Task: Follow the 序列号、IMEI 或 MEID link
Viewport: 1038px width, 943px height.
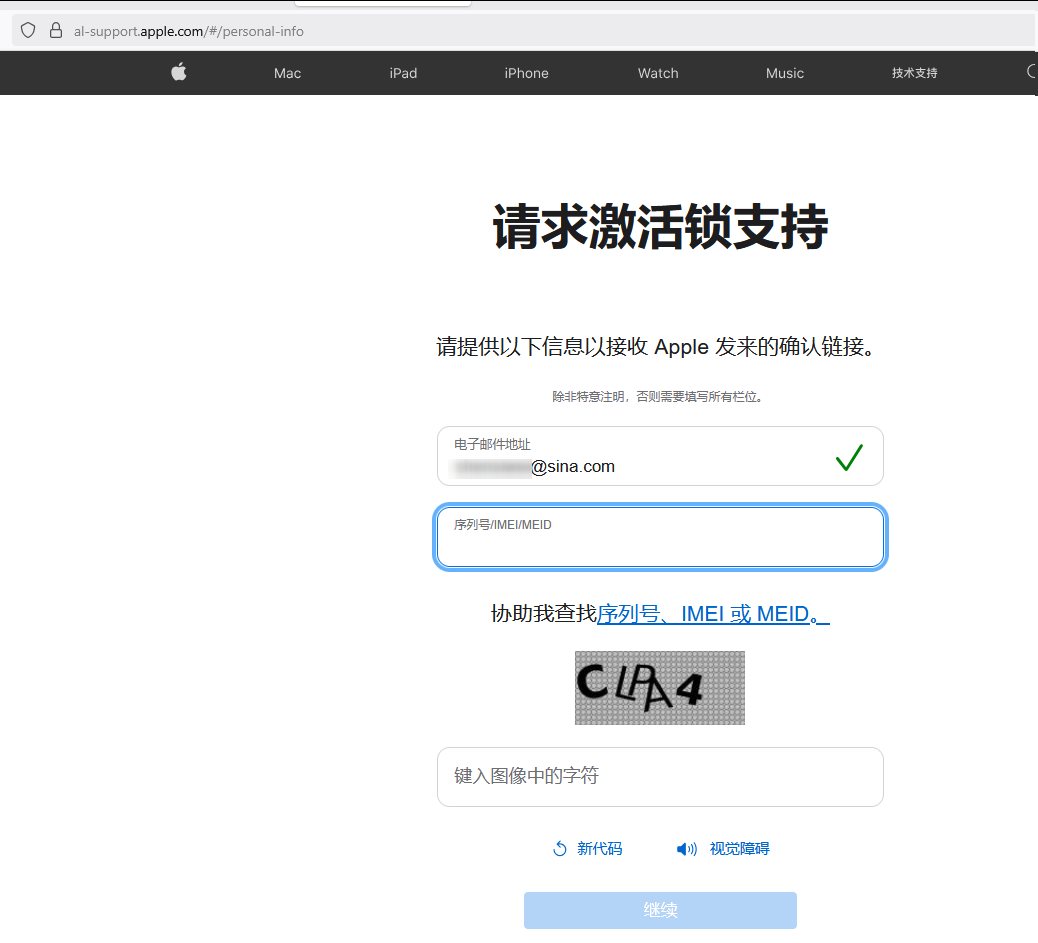Action: pyautogui.click(x=713, y=614)
